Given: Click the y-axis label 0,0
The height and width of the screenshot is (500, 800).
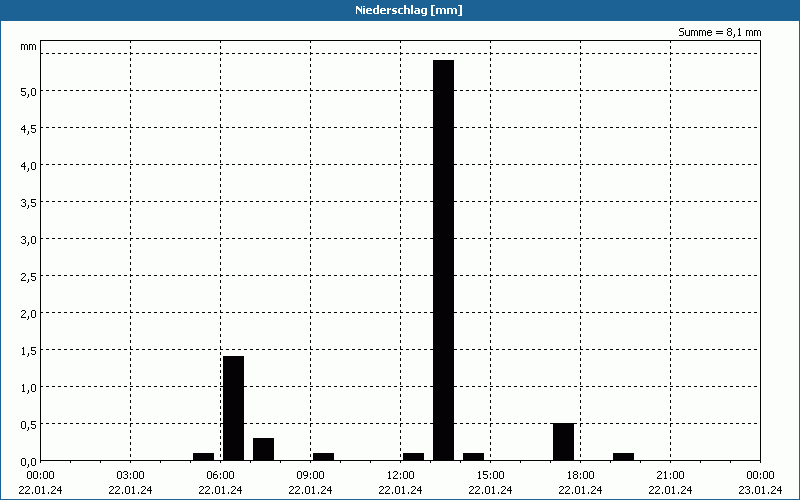Looking at the screenshot, I should (x=29, y=461).
